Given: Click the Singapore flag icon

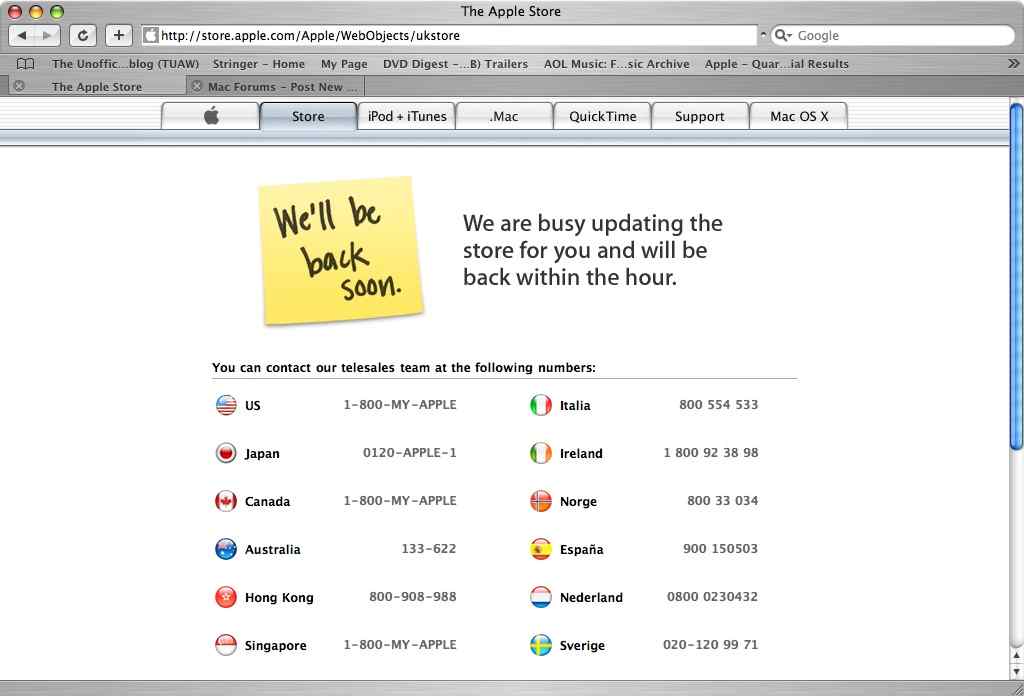Looking at the screenshot, I should [226, 645].
